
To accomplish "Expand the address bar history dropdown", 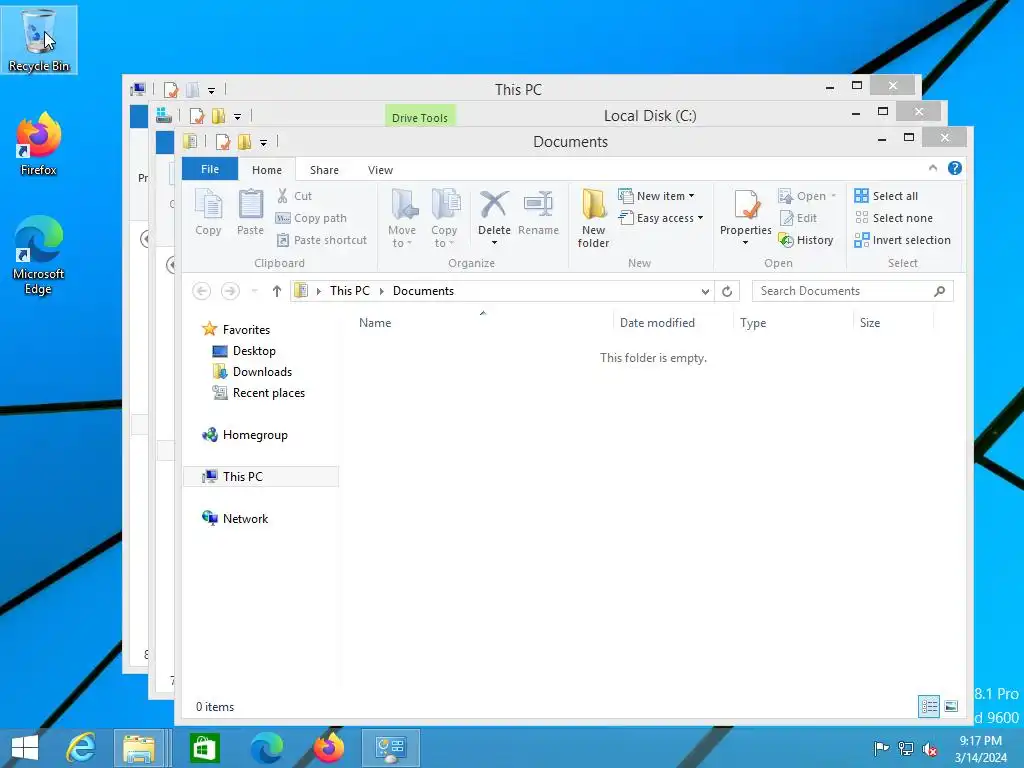I will (x=705, y=291).
